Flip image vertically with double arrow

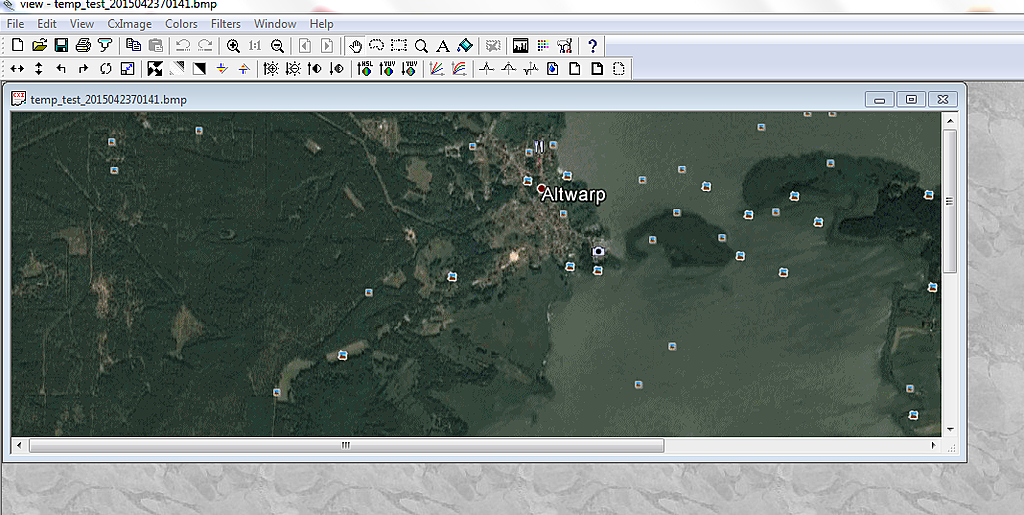click(39, 68)
